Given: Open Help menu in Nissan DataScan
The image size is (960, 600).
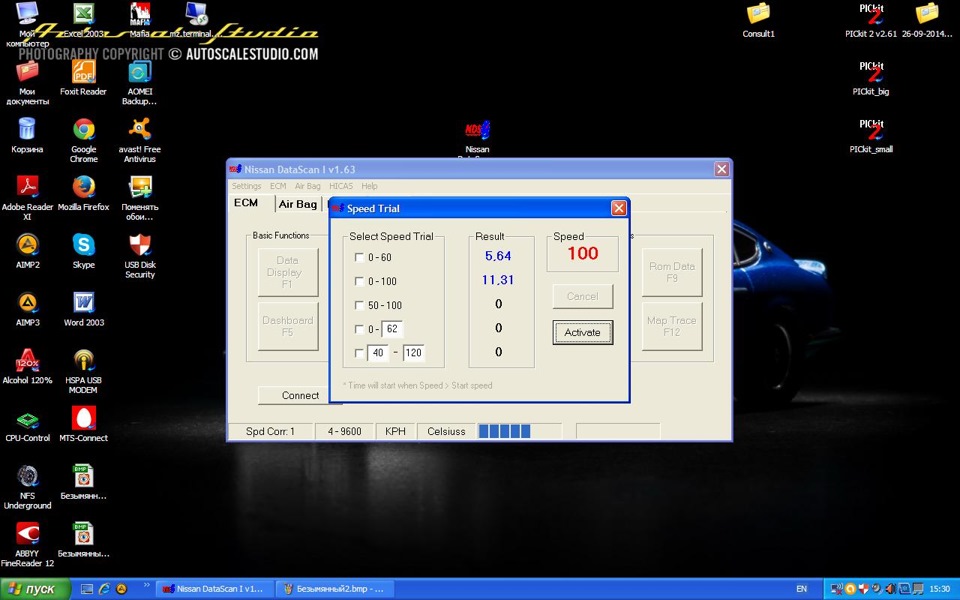Looking at the screenshot, I should [x=369, y=186].
